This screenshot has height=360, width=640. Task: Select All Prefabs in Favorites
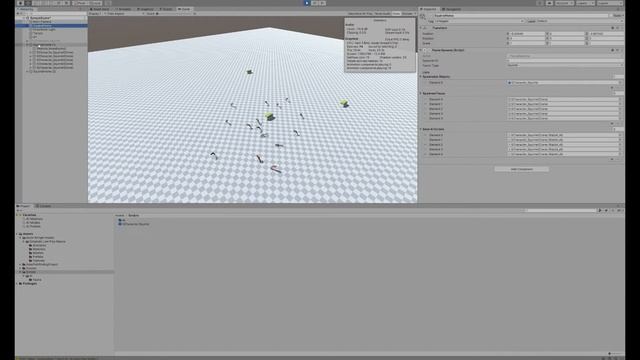[33, 226]
